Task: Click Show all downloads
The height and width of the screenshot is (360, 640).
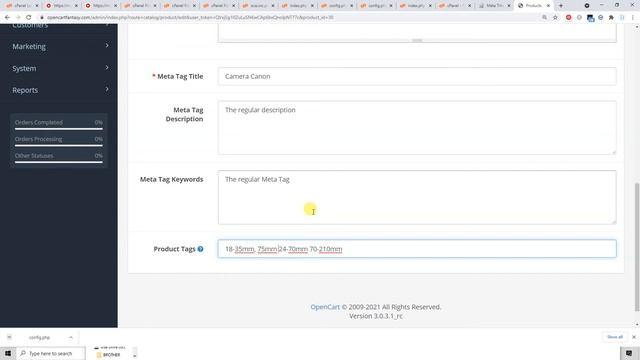Action: [x=615, y=337]
